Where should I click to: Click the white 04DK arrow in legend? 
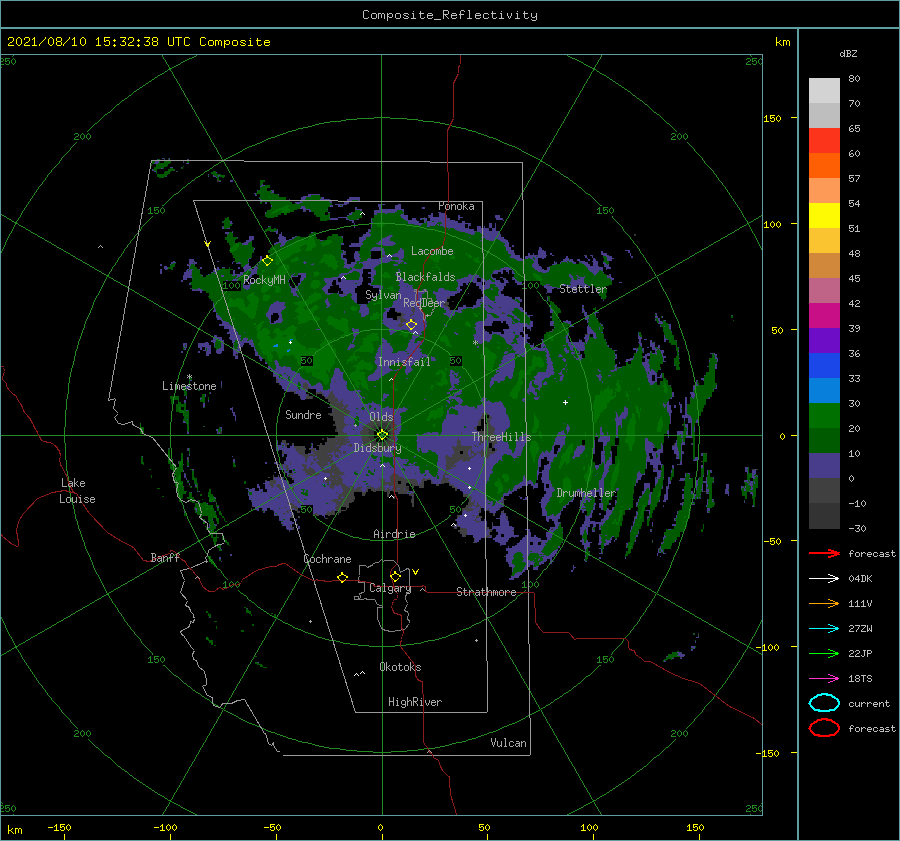click(824, 579)
